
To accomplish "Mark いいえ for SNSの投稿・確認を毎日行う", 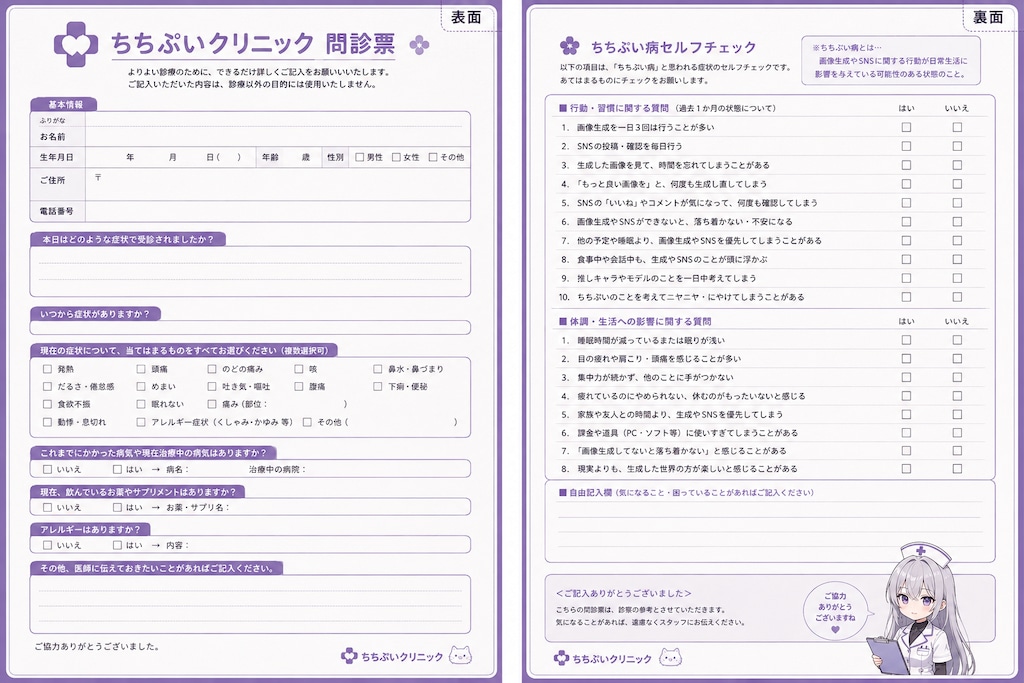I will coord(957,146).
